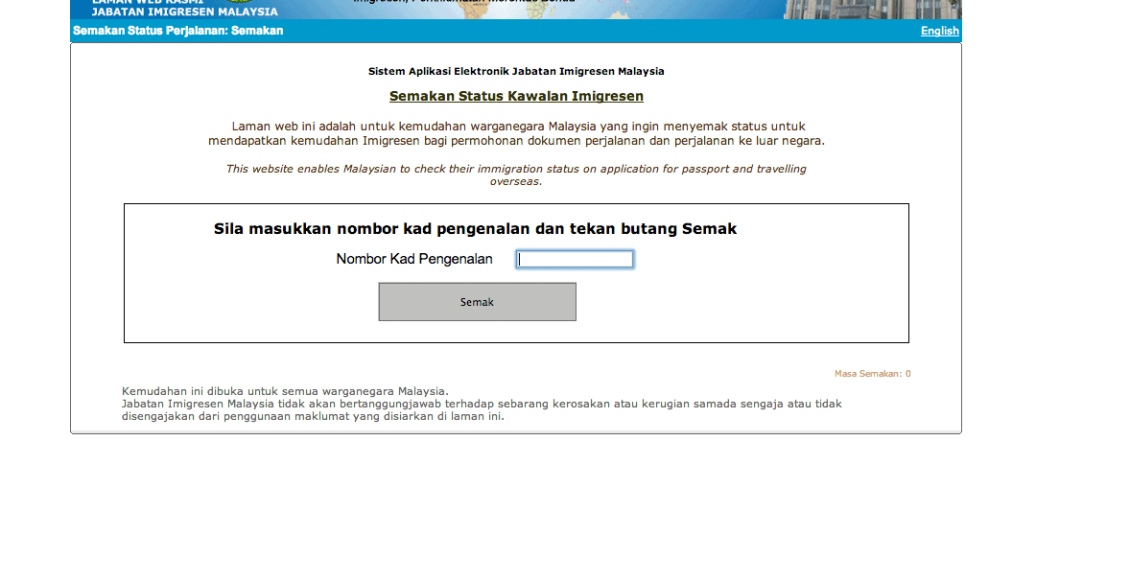Switch the page language to English
Viewport: 1130px width, 580px height.
[x=938, y=31]
